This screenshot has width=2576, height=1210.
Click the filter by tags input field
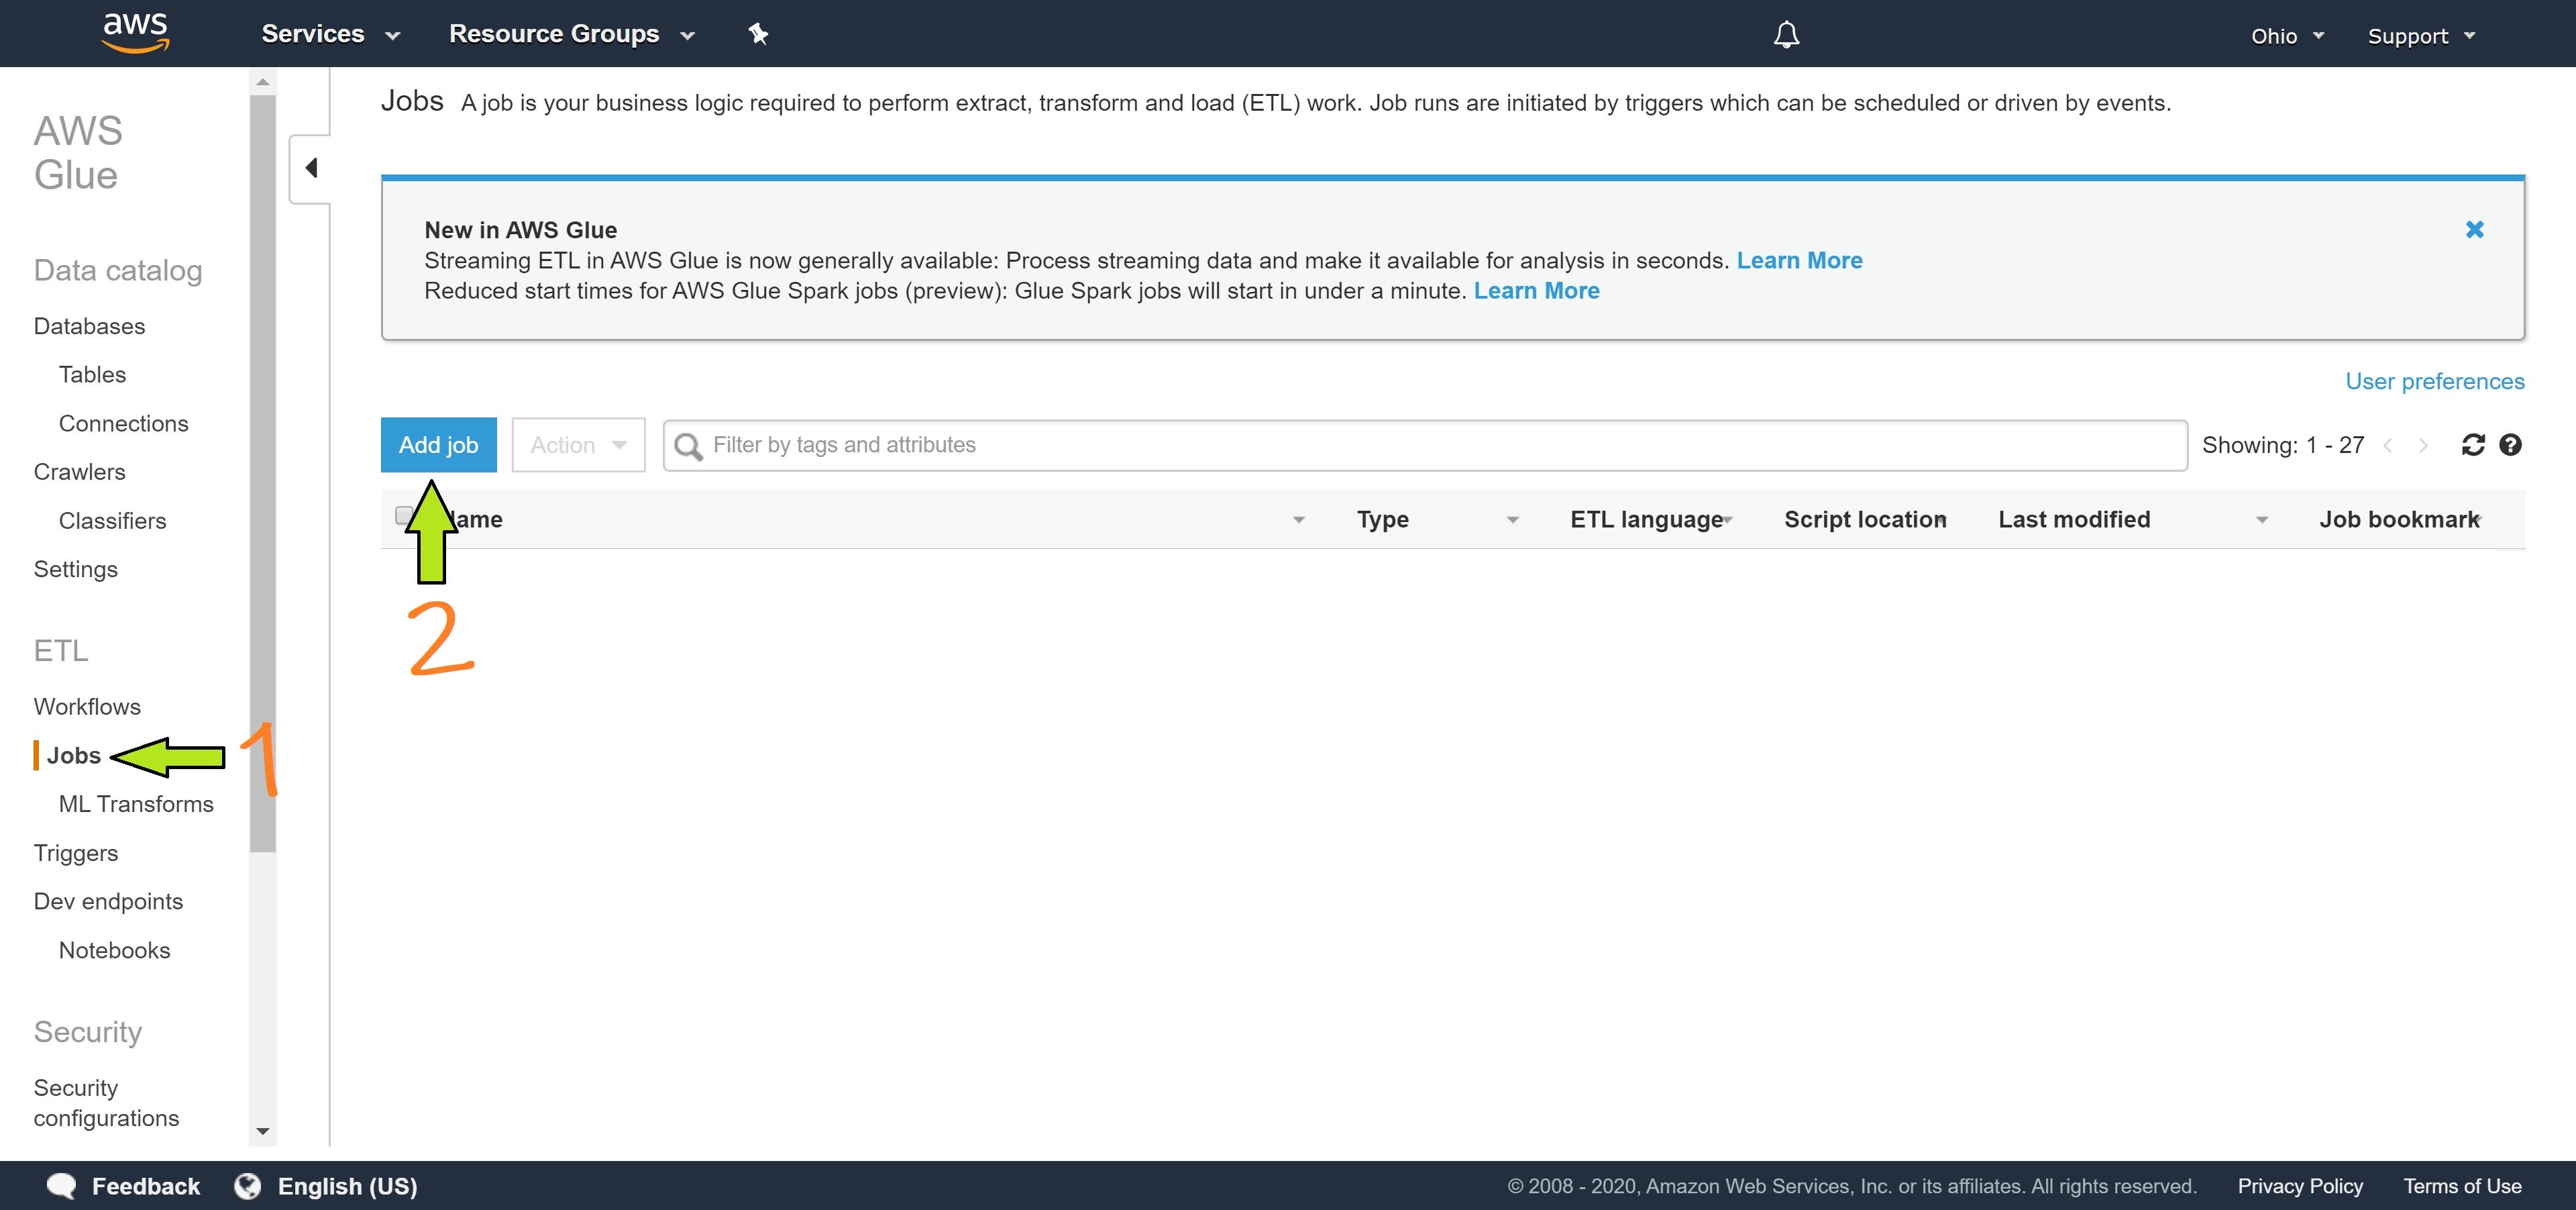pos(1200,445)
